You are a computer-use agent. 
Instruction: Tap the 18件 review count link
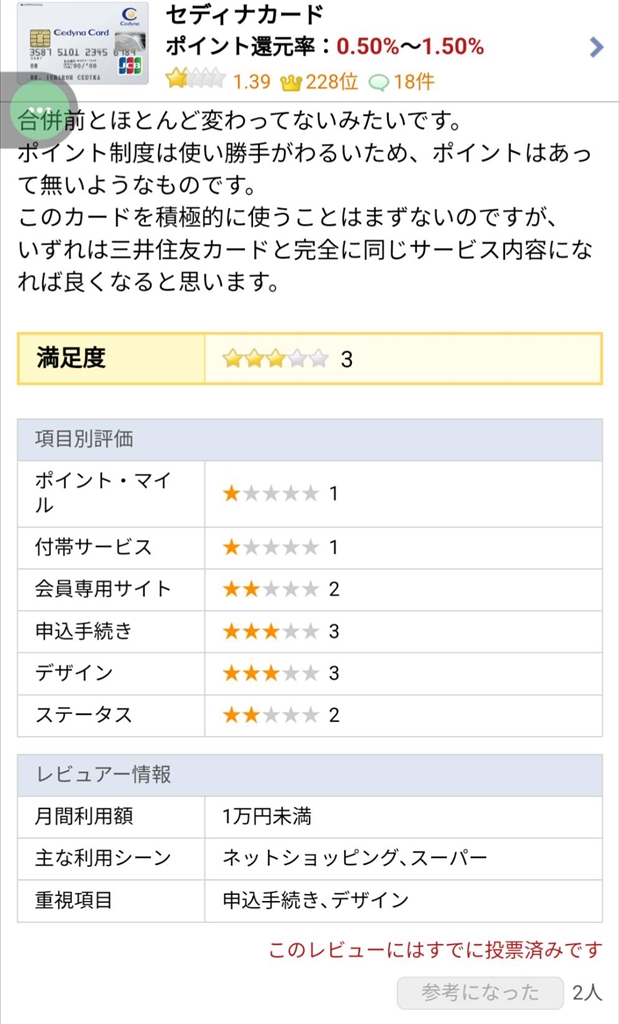(x=414, y=82)
